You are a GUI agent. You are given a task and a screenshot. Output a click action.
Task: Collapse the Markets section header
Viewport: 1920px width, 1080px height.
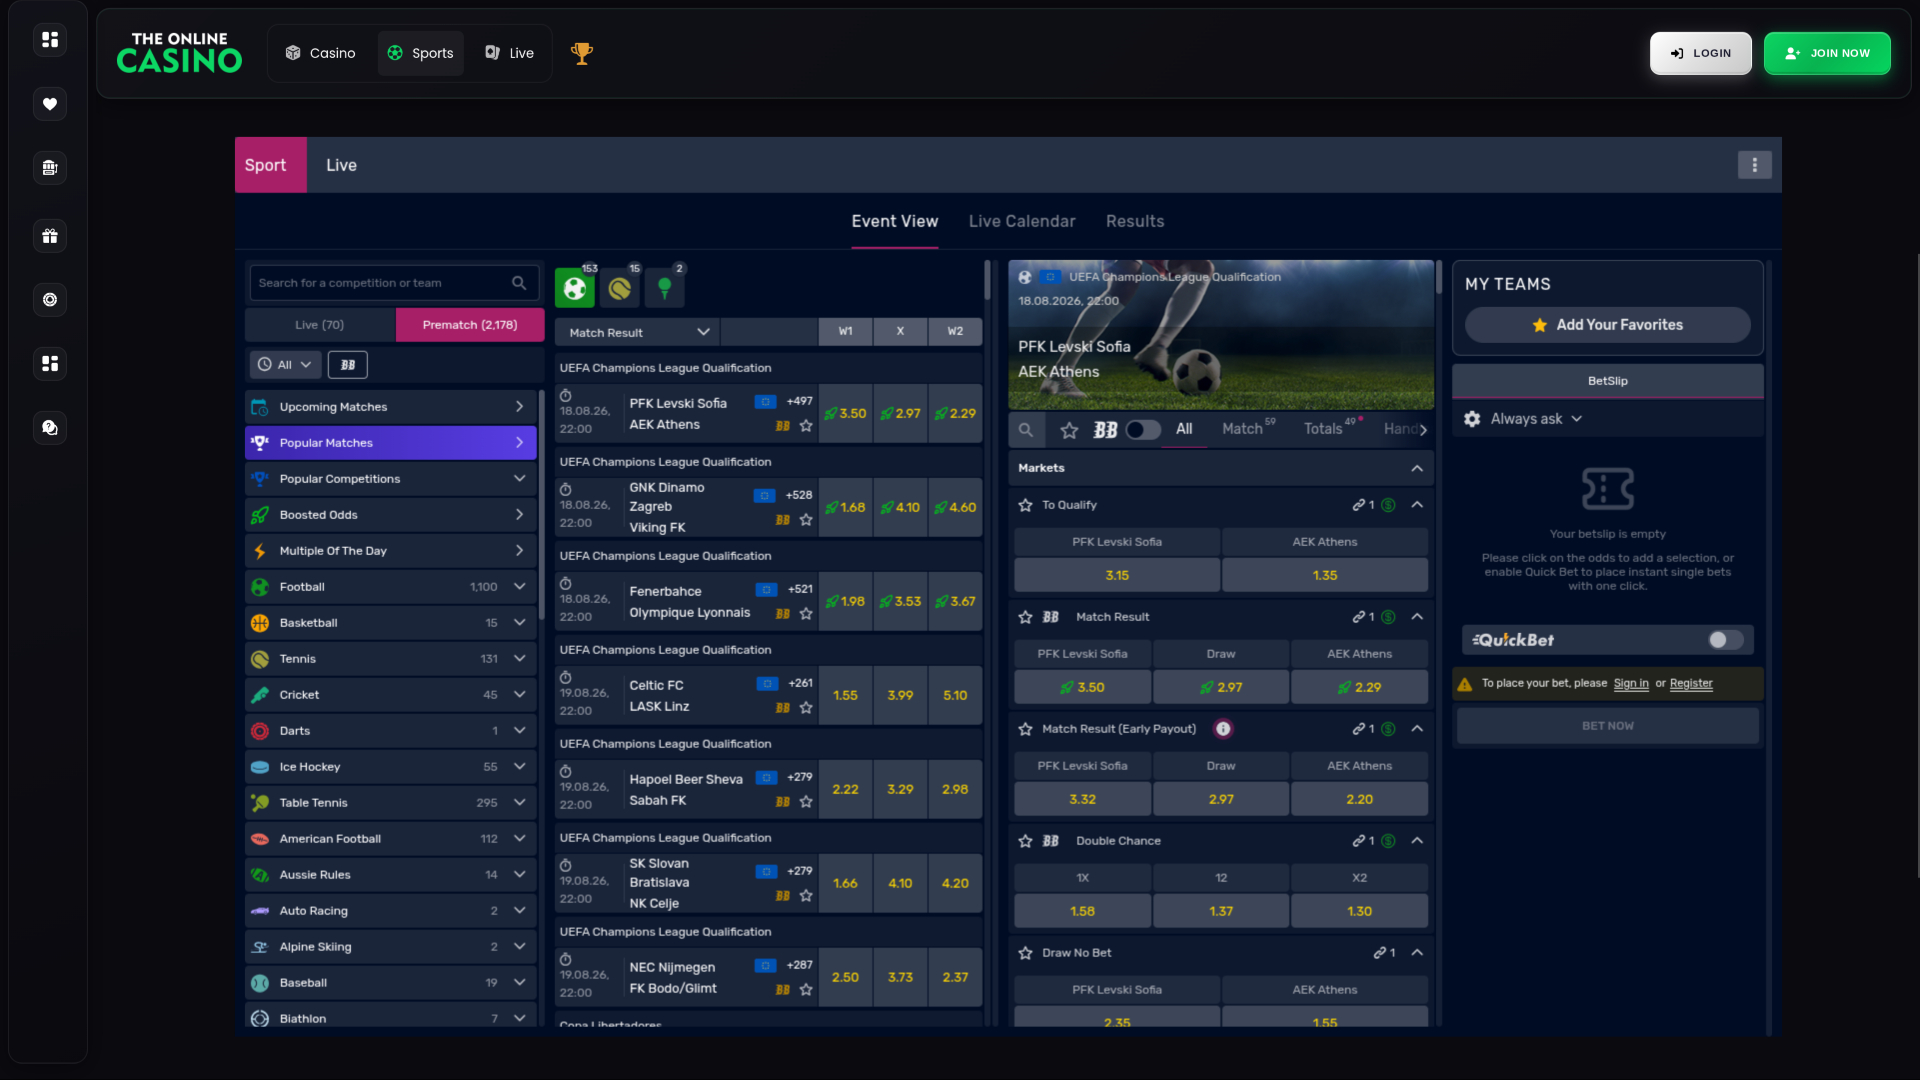coord(1221,468)
